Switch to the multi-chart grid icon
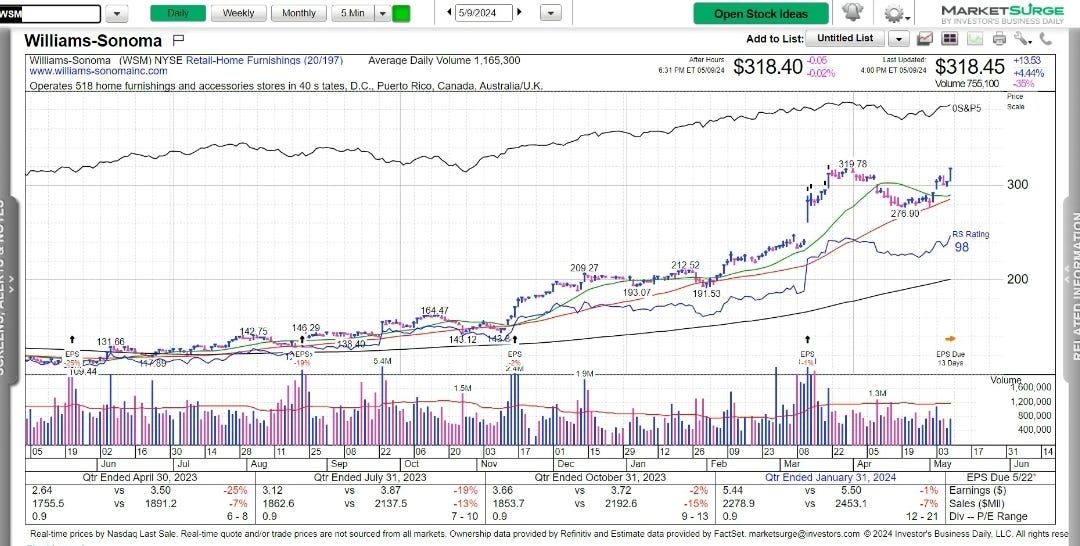Screen dimensions: 1080x546 (x=951, y=39)
